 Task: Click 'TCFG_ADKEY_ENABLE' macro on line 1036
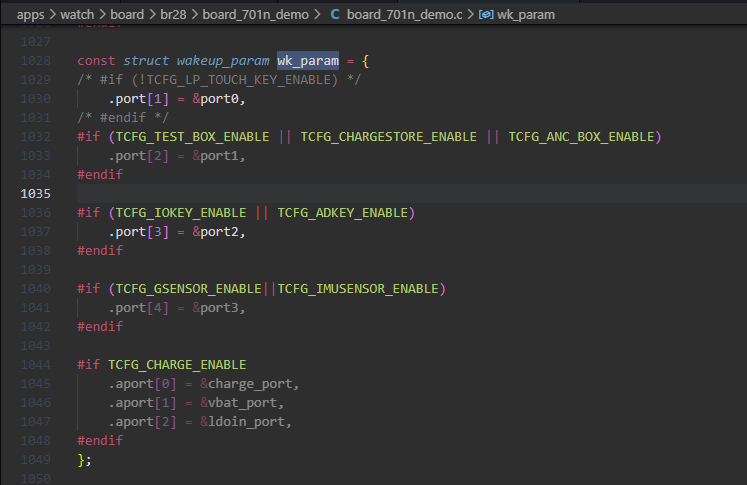click(343, 213)
